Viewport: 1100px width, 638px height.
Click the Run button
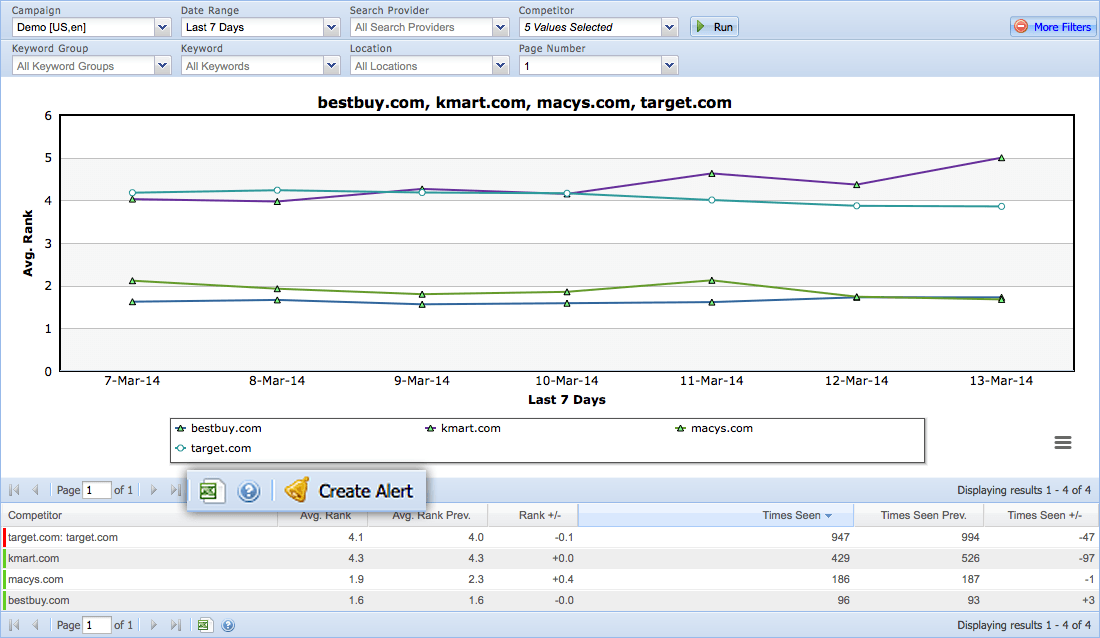713,27
